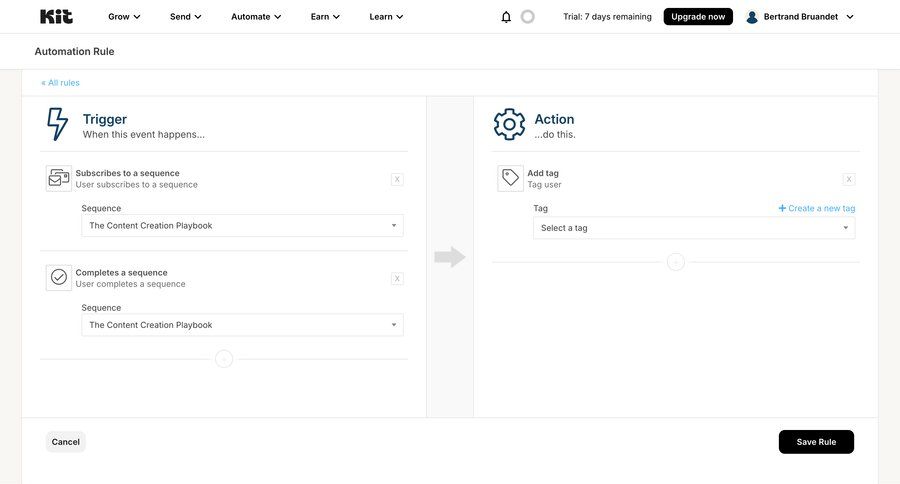Screen dimensions: 900x484
Task: Click the user avatar icon
Action: pyautogui.click(x=751, y=17)
